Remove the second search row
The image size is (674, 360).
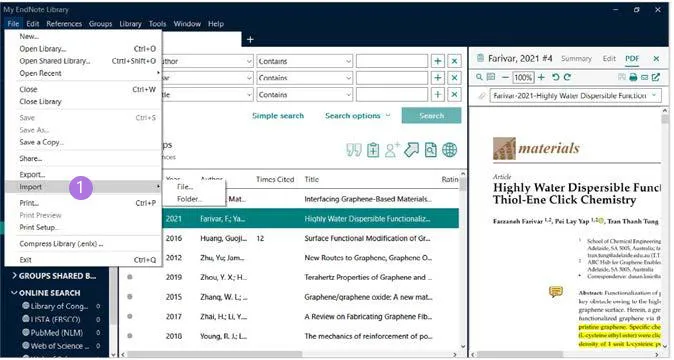click(454, 78)
